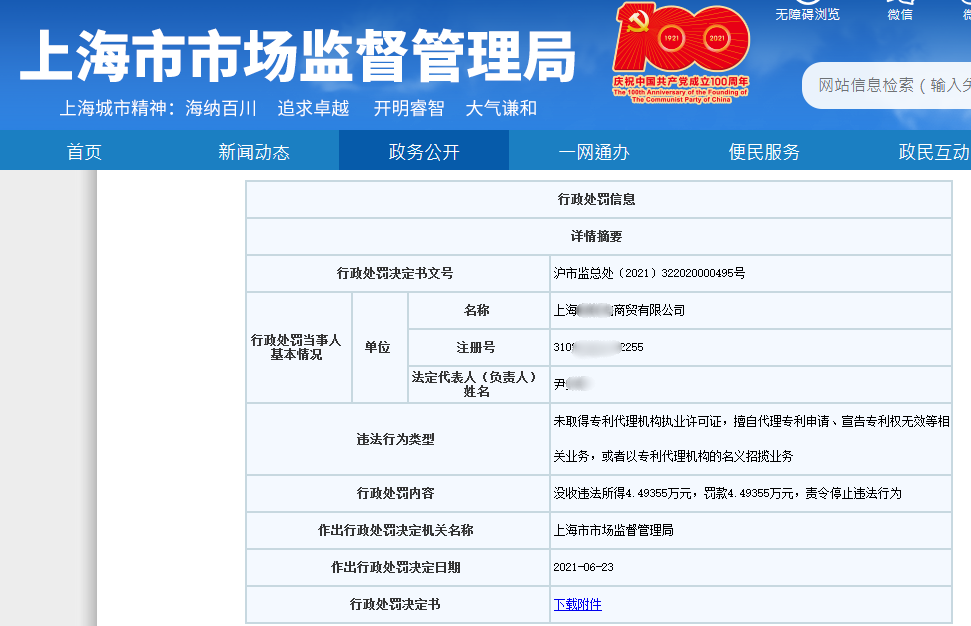Click the 微信 link in header
The image size is (971, 626).
coord(900,14)
